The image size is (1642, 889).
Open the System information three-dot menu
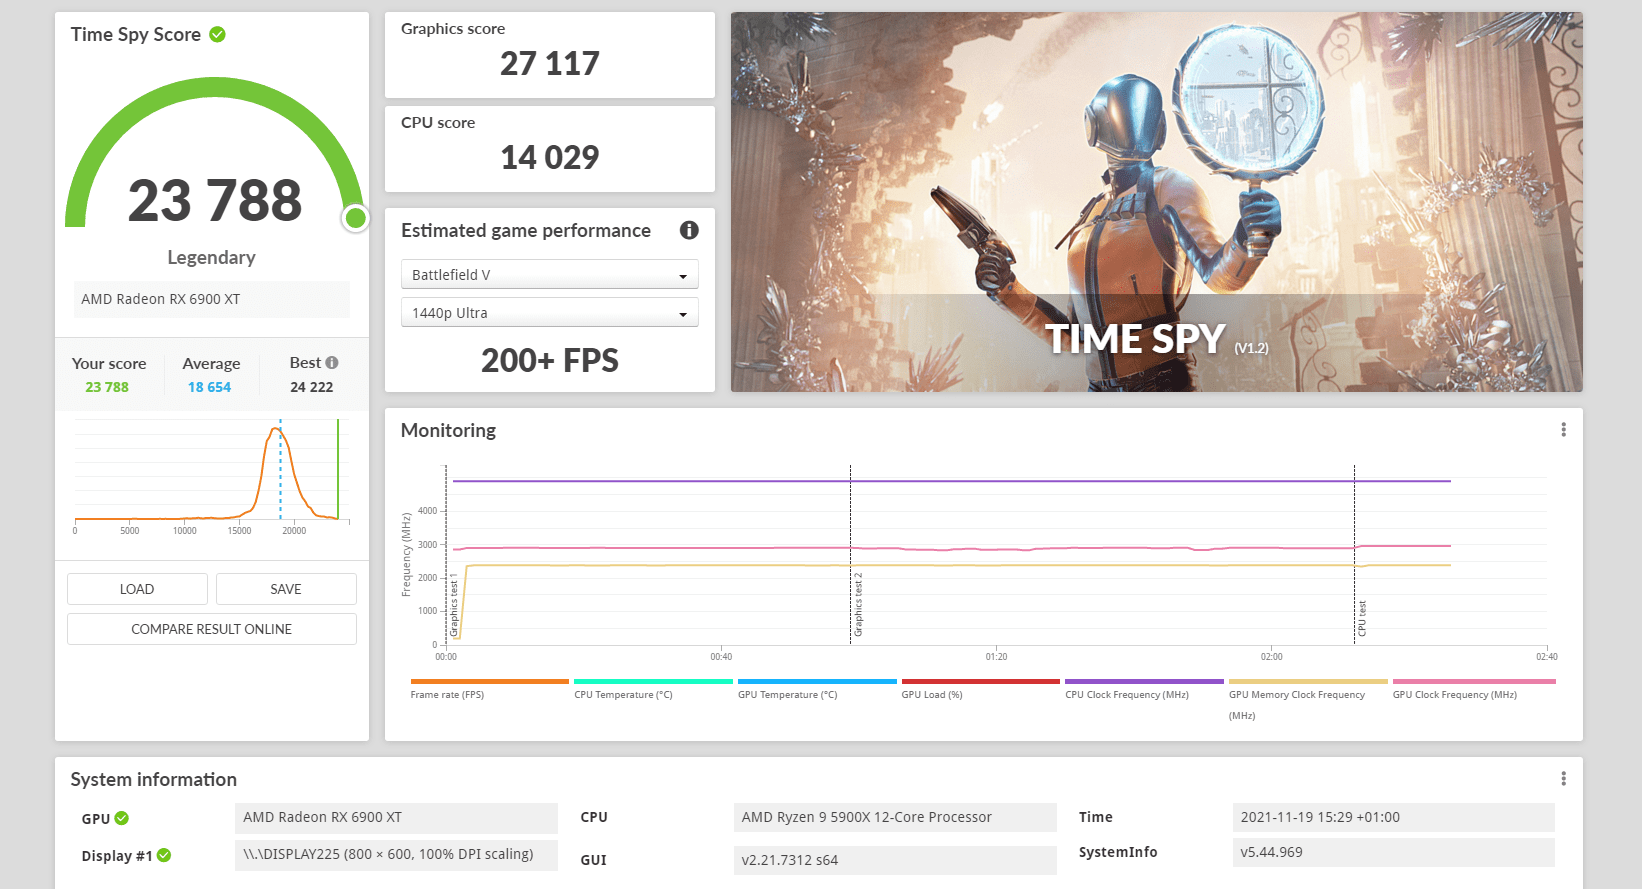[x=1563, y=778]
